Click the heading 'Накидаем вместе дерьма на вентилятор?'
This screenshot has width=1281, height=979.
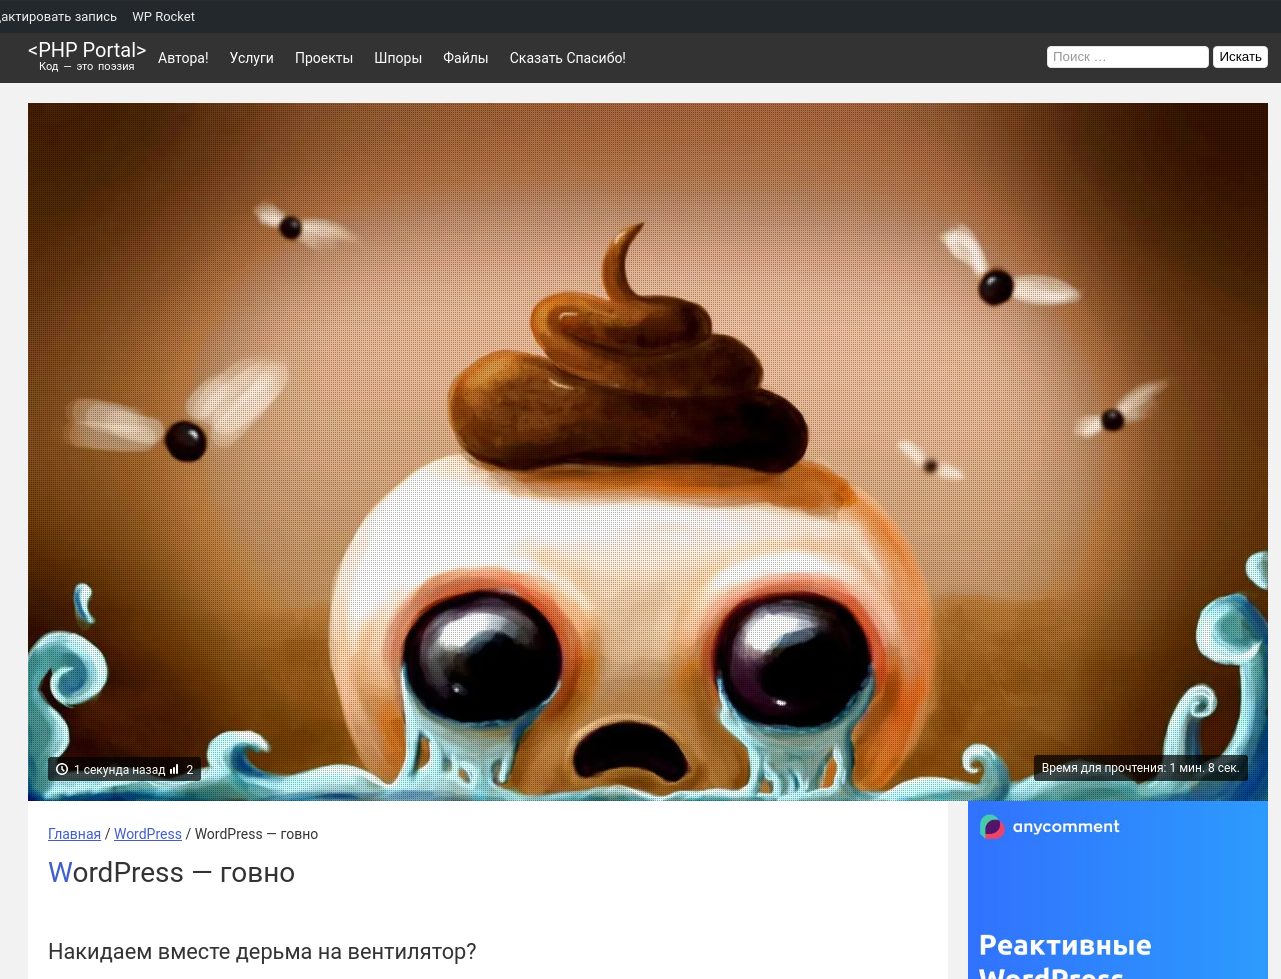[262, 951]
